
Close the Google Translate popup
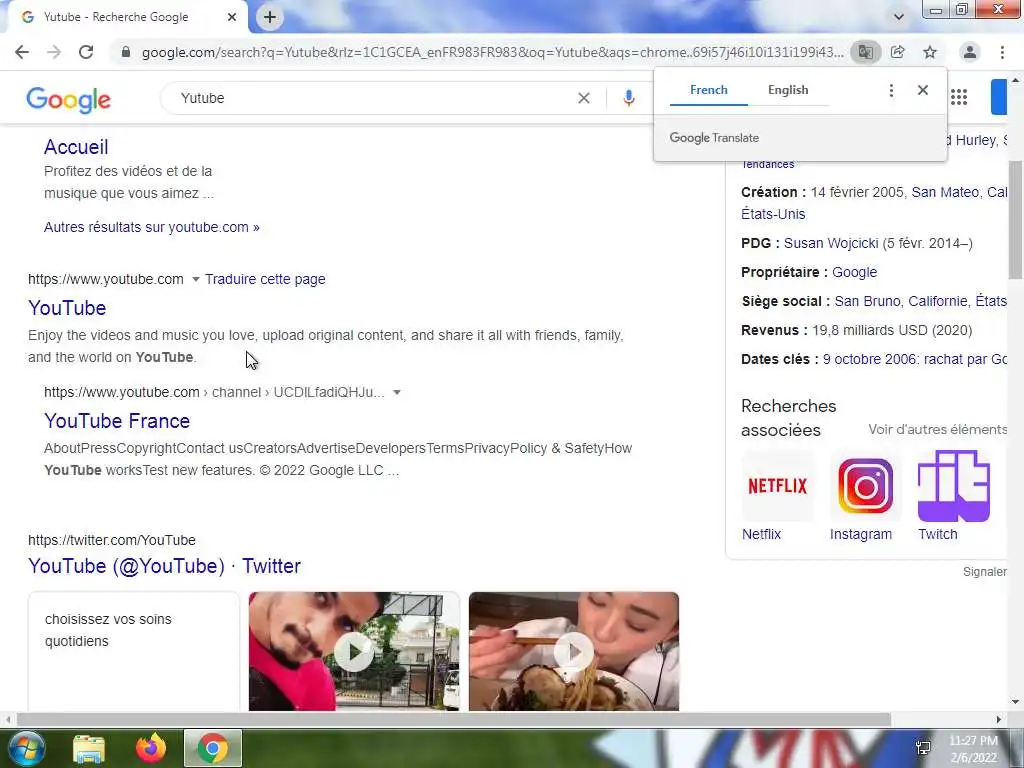[x=923, y=90]
